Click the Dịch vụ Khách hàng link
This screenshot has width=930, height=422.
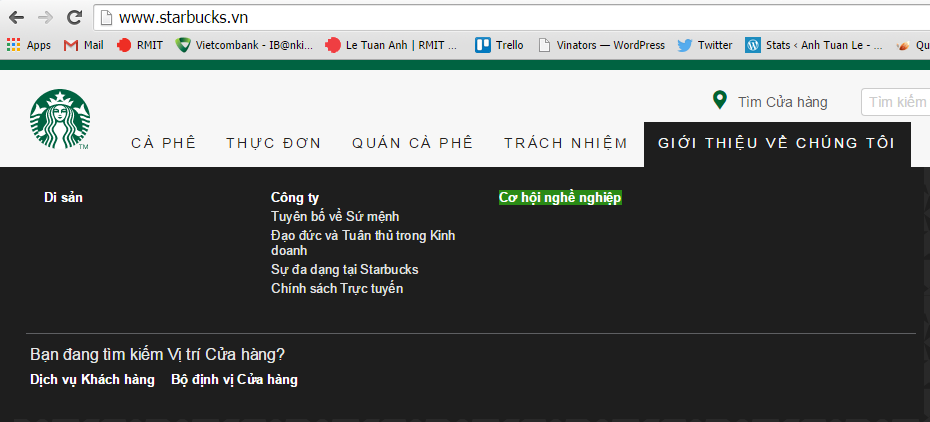coord(92,380)
